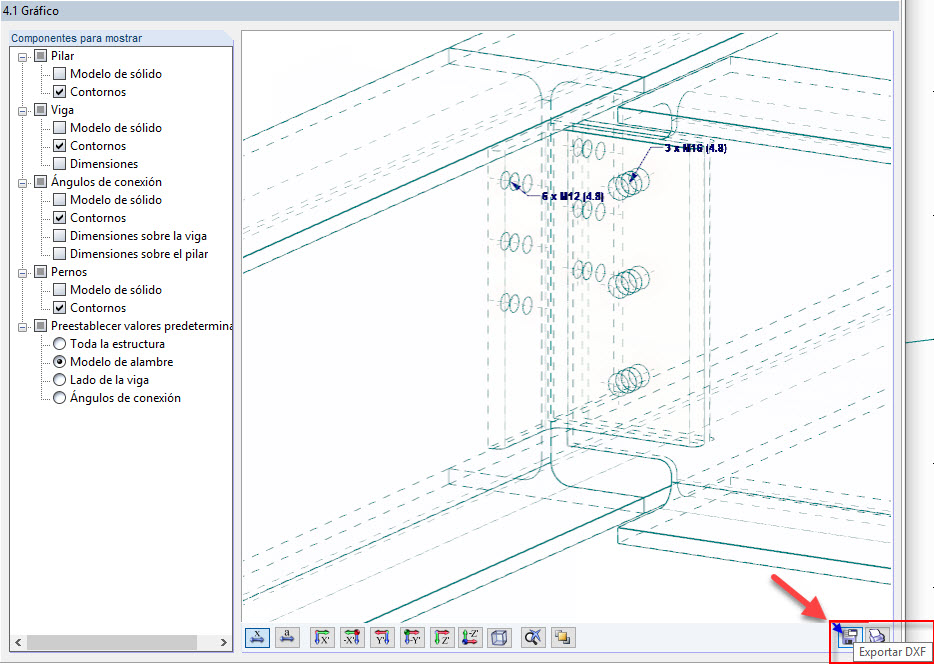
Task: Collapse the Pilar tree node
Action: (x=23, y=57)
